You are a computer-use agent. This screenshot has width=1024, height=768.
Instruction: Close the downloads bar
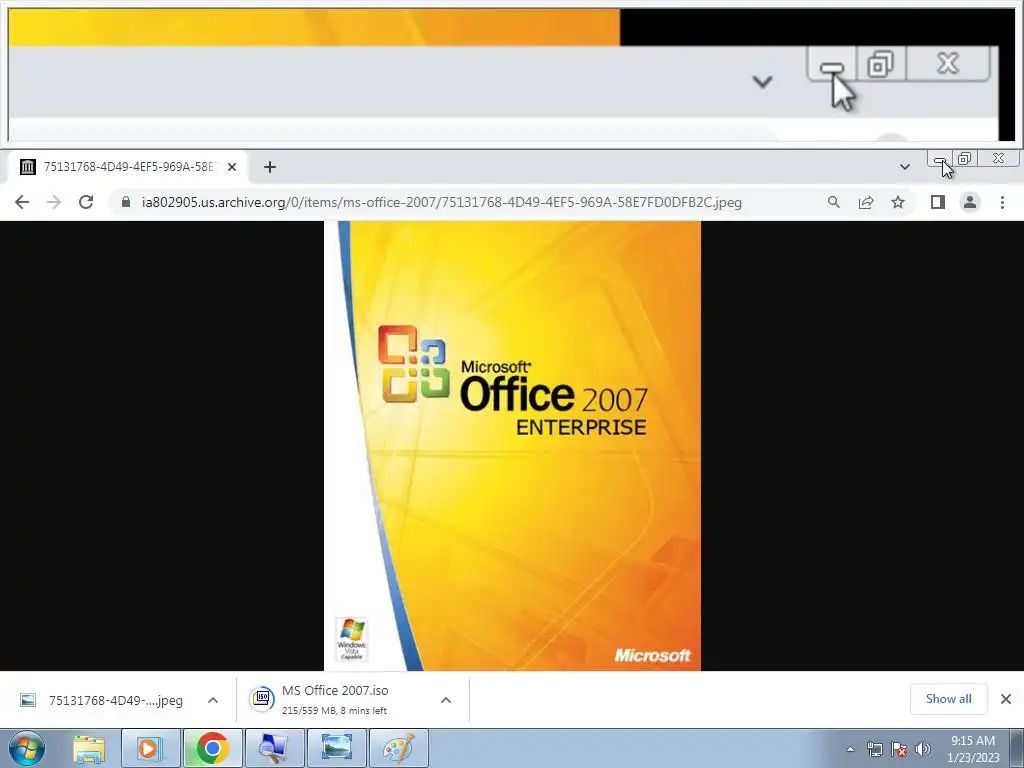coord(1006,699)
